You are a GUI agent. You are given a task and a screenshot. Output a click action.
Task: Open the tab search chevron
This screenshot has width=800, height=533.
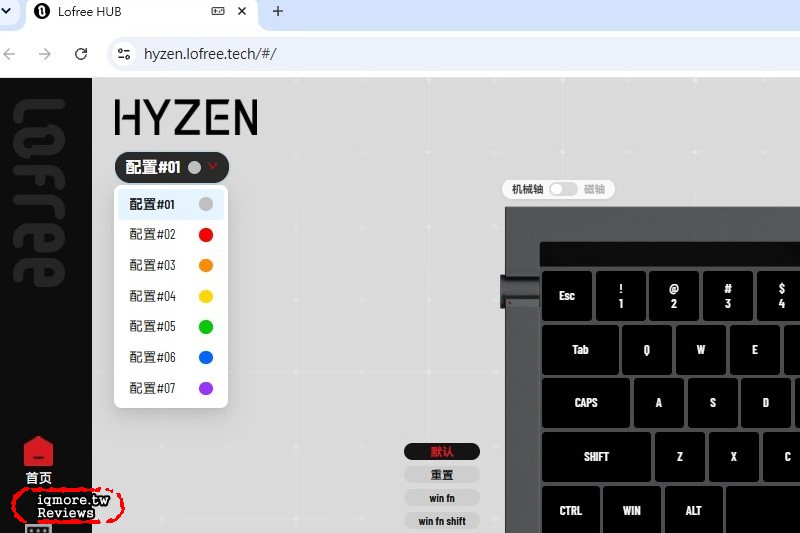pyautogui.click(x=6, y=10)
